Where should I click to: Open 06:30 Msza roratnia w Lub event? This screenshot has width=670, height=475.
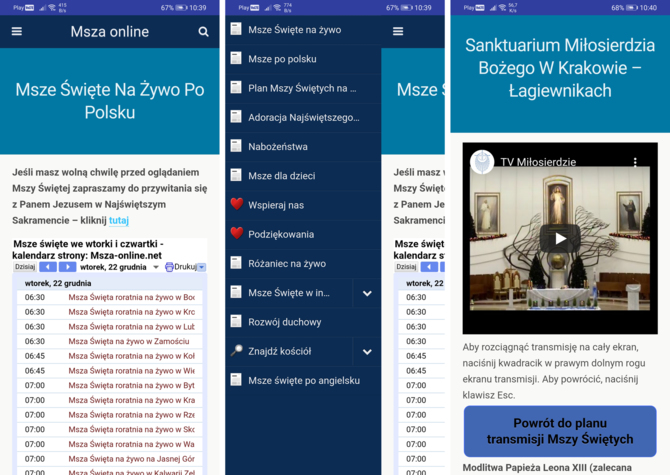pyautogui.click(x=110, y=327)
